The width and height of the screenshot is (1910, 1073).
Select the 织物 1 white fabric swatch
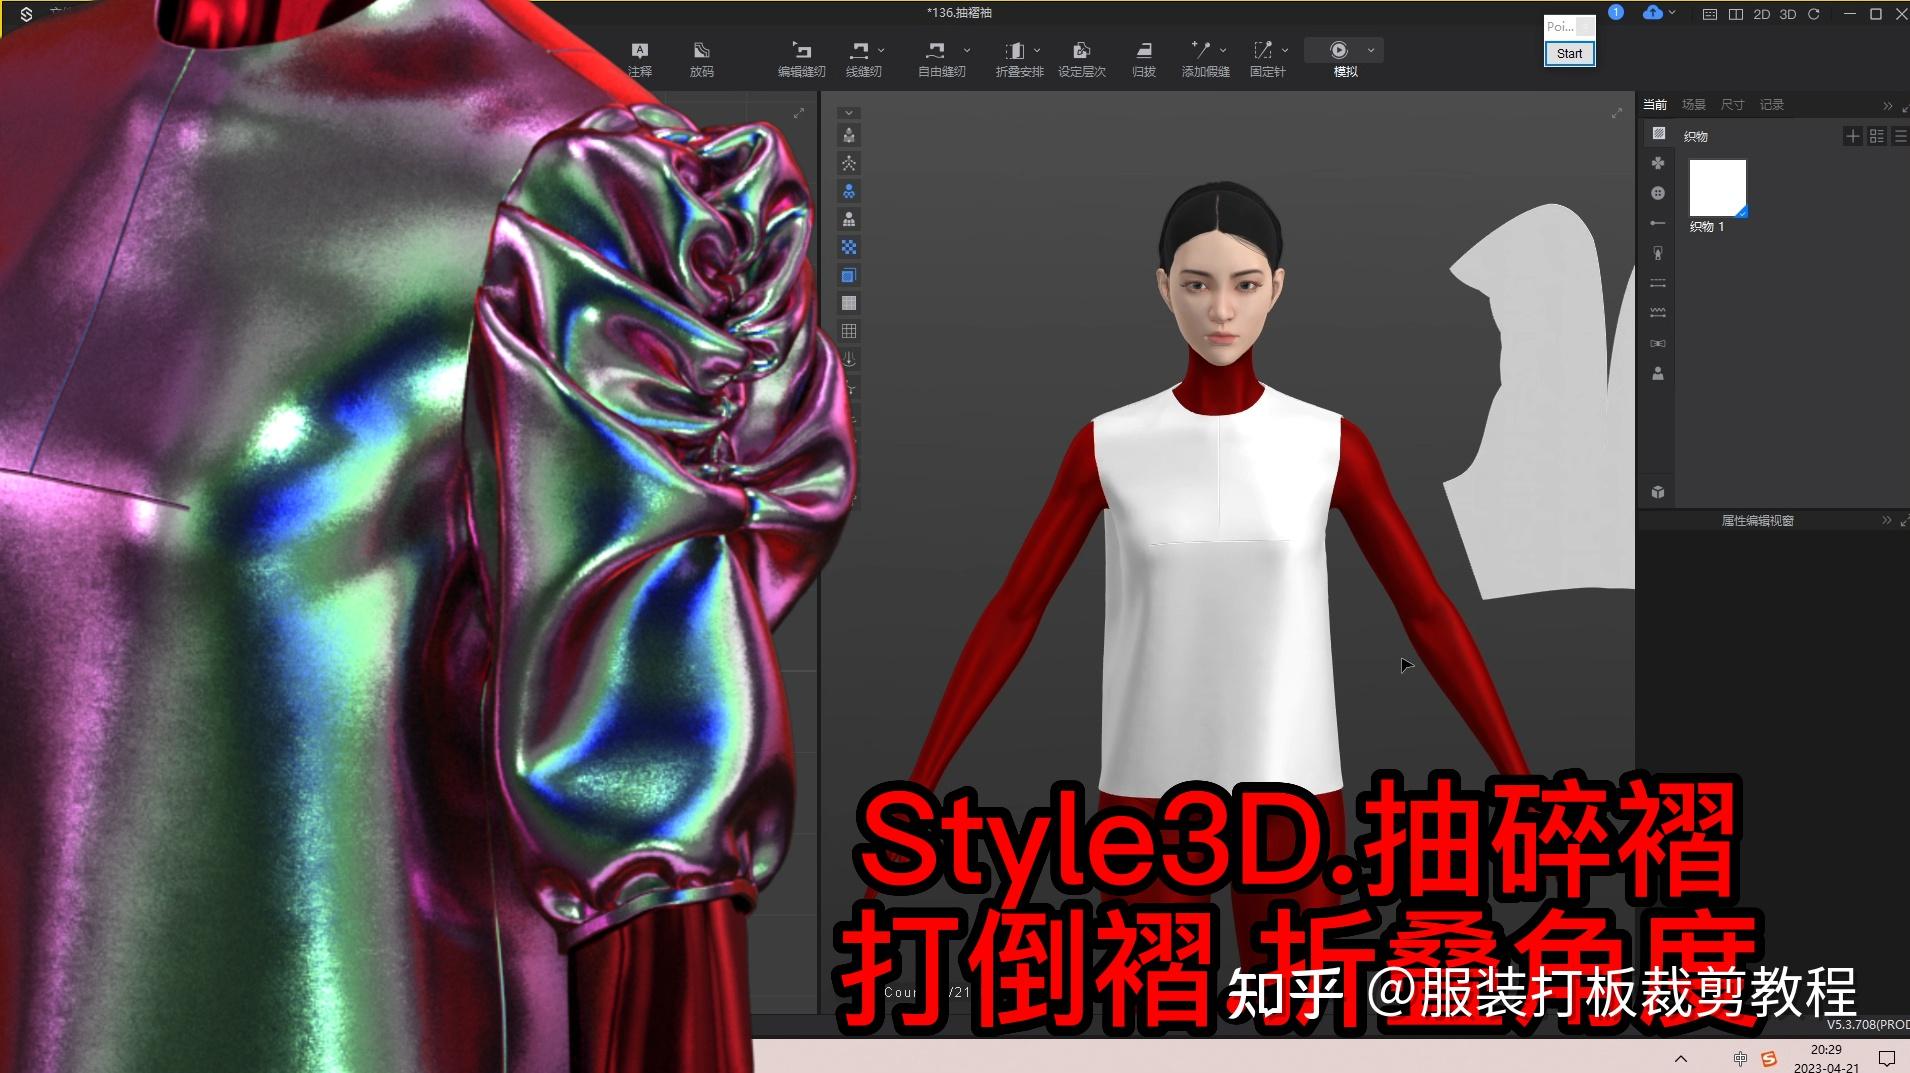[x=1716, y=188]
